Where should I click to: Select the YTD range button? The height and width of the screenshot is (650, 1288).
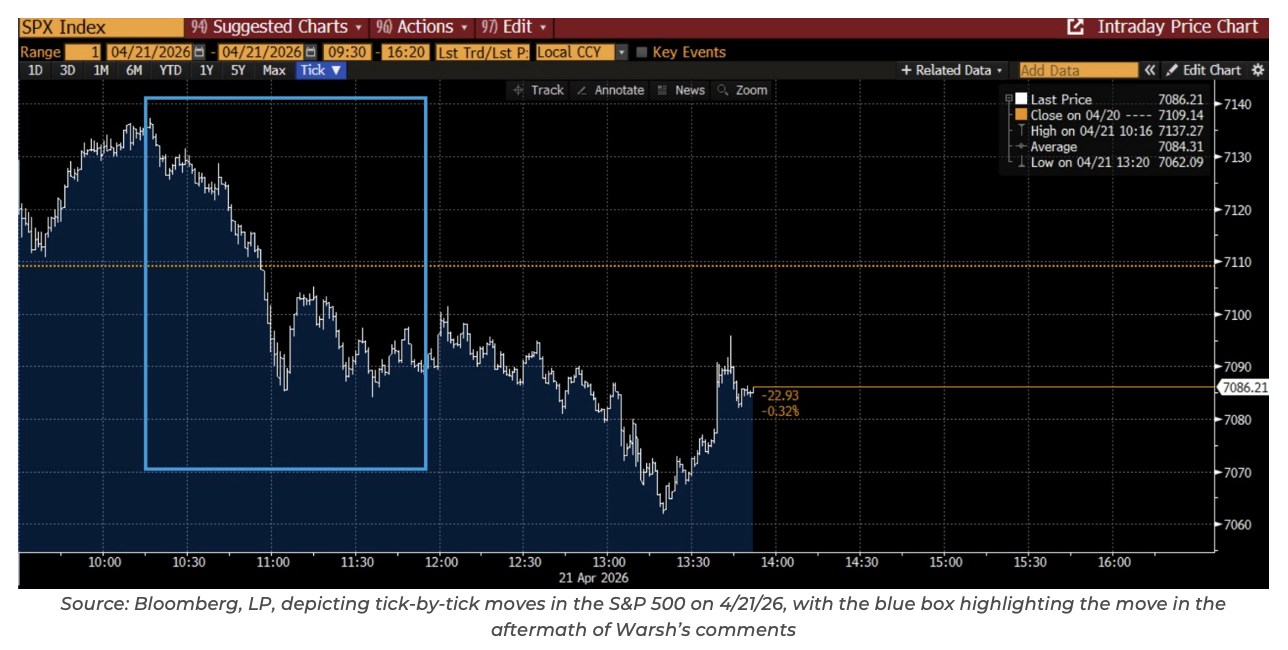pos(170,70)
